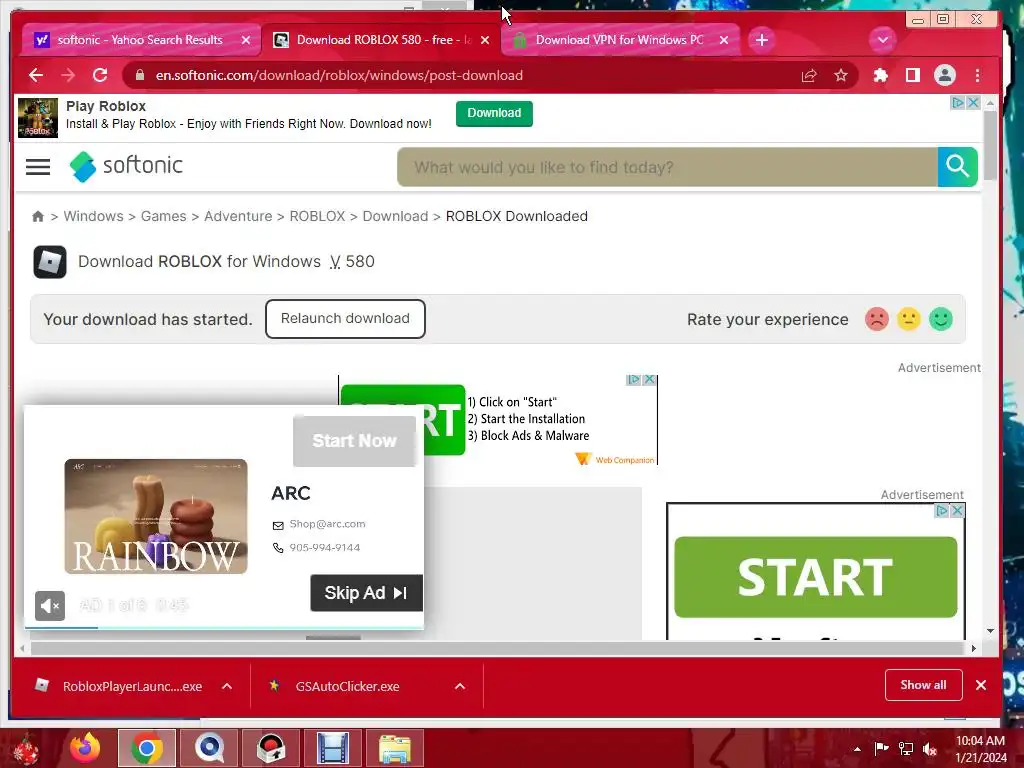Open the Softonic hamburger menu

38,167
